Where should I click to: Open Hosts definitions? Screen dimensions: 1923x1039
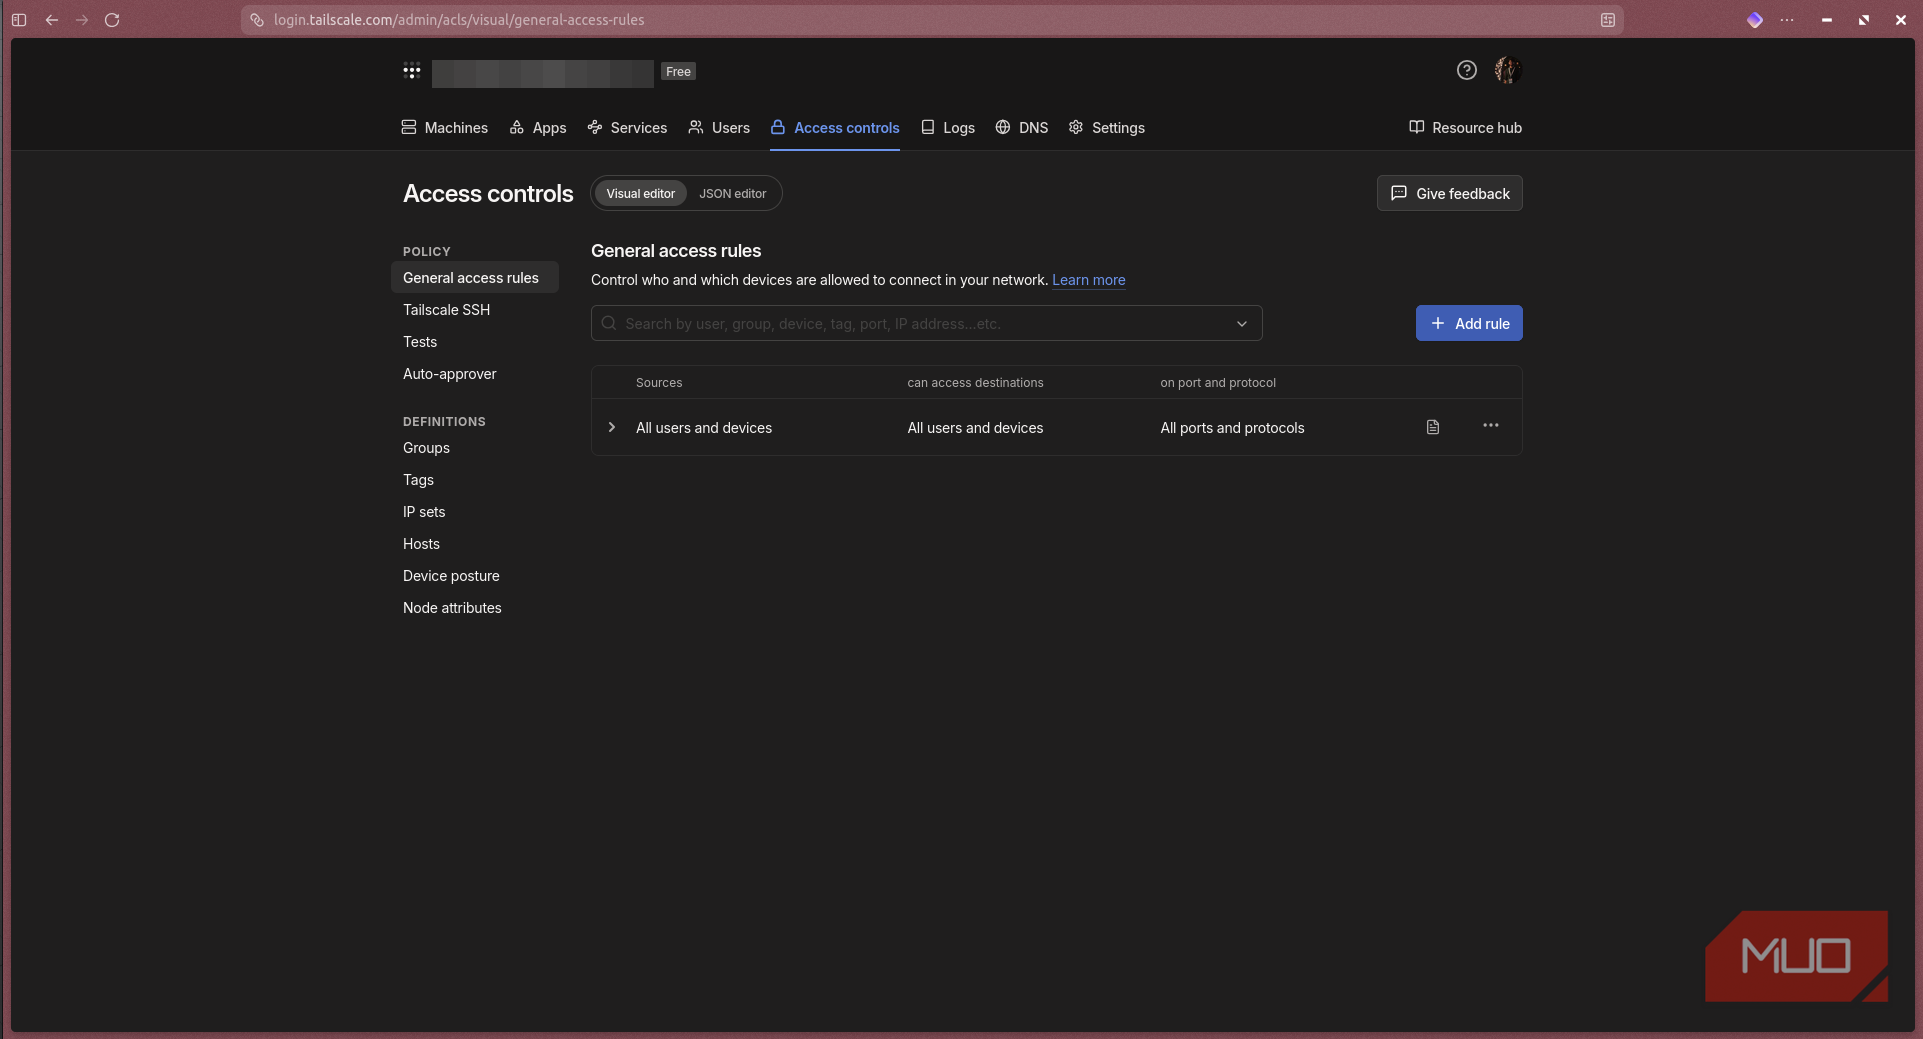coord(421,544)
